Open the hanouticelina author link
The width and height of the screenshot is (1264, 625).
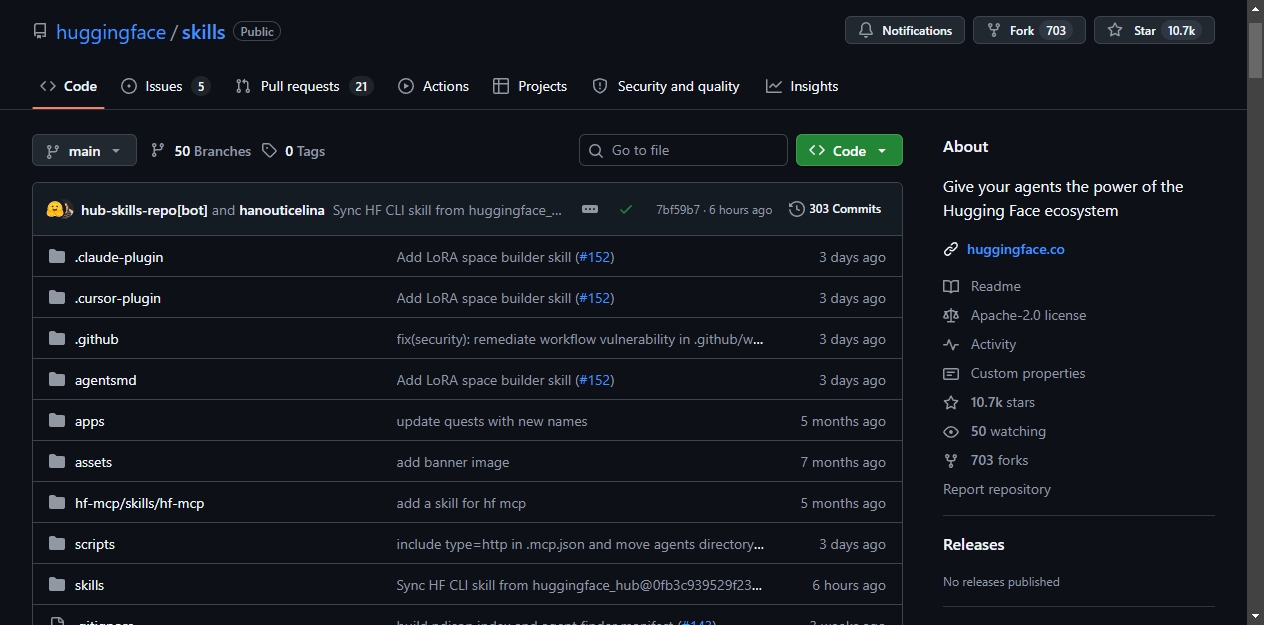point(282,210)
